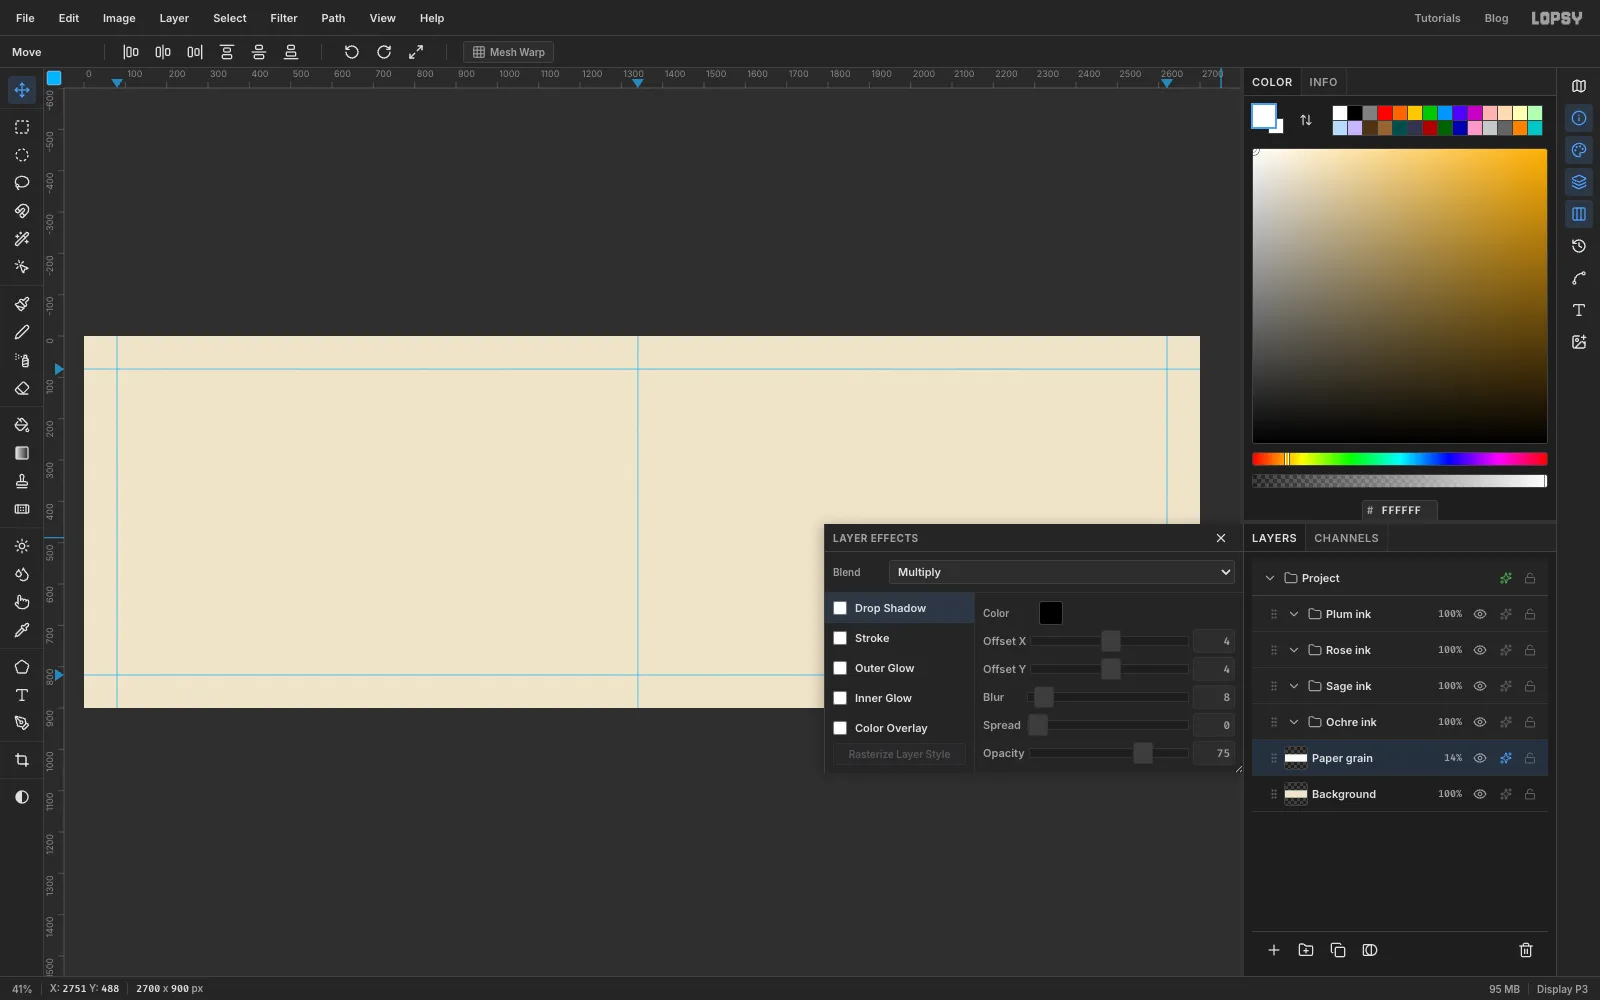
Task: Swap foreground and background colors
Action: [x=1306, y=120]
